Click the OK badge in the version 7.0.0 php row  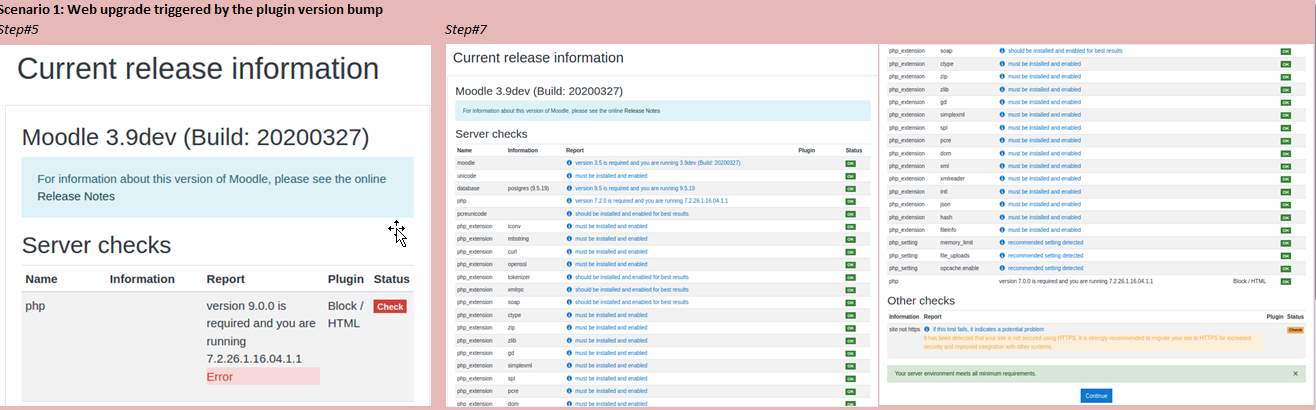[1286, 282]
